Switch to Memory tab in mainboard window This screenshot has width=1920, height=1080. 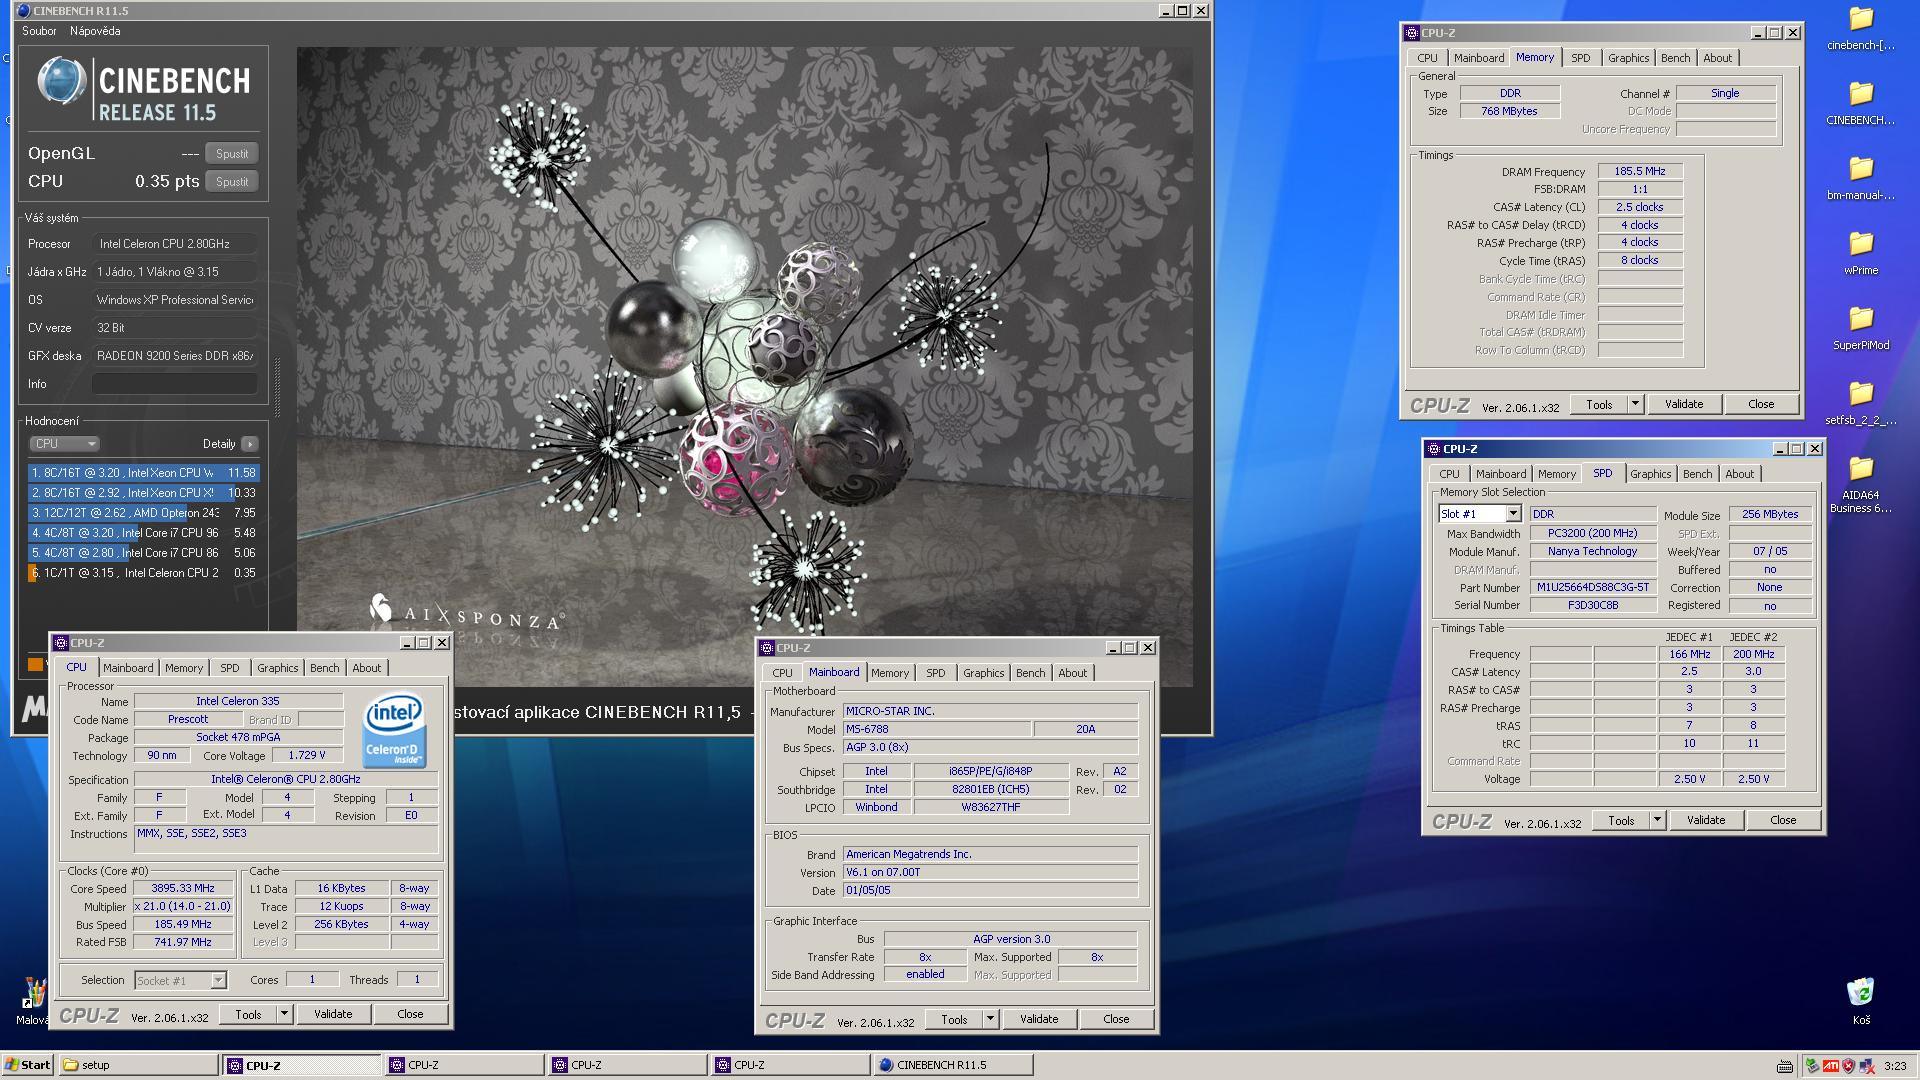[889, 673]
